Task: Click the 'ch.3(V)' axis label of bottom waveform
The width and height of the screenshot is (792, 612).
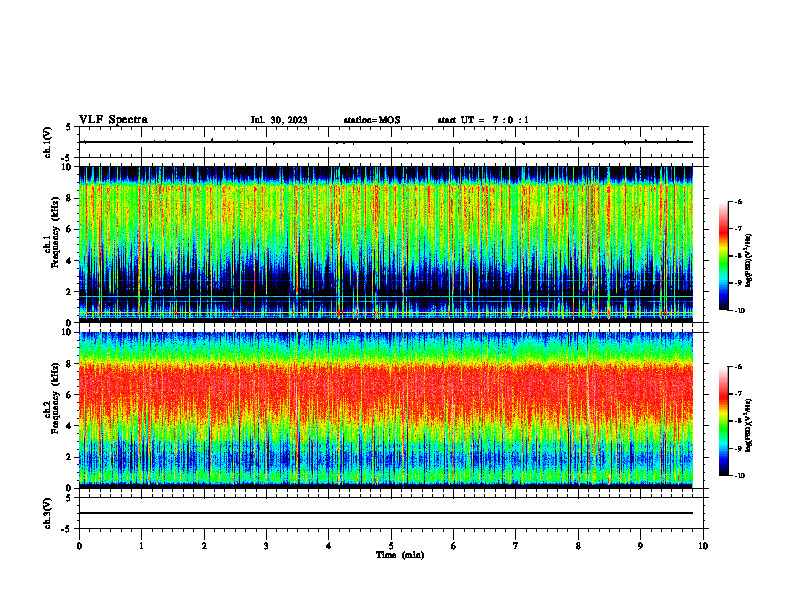Action: [47, 514]
